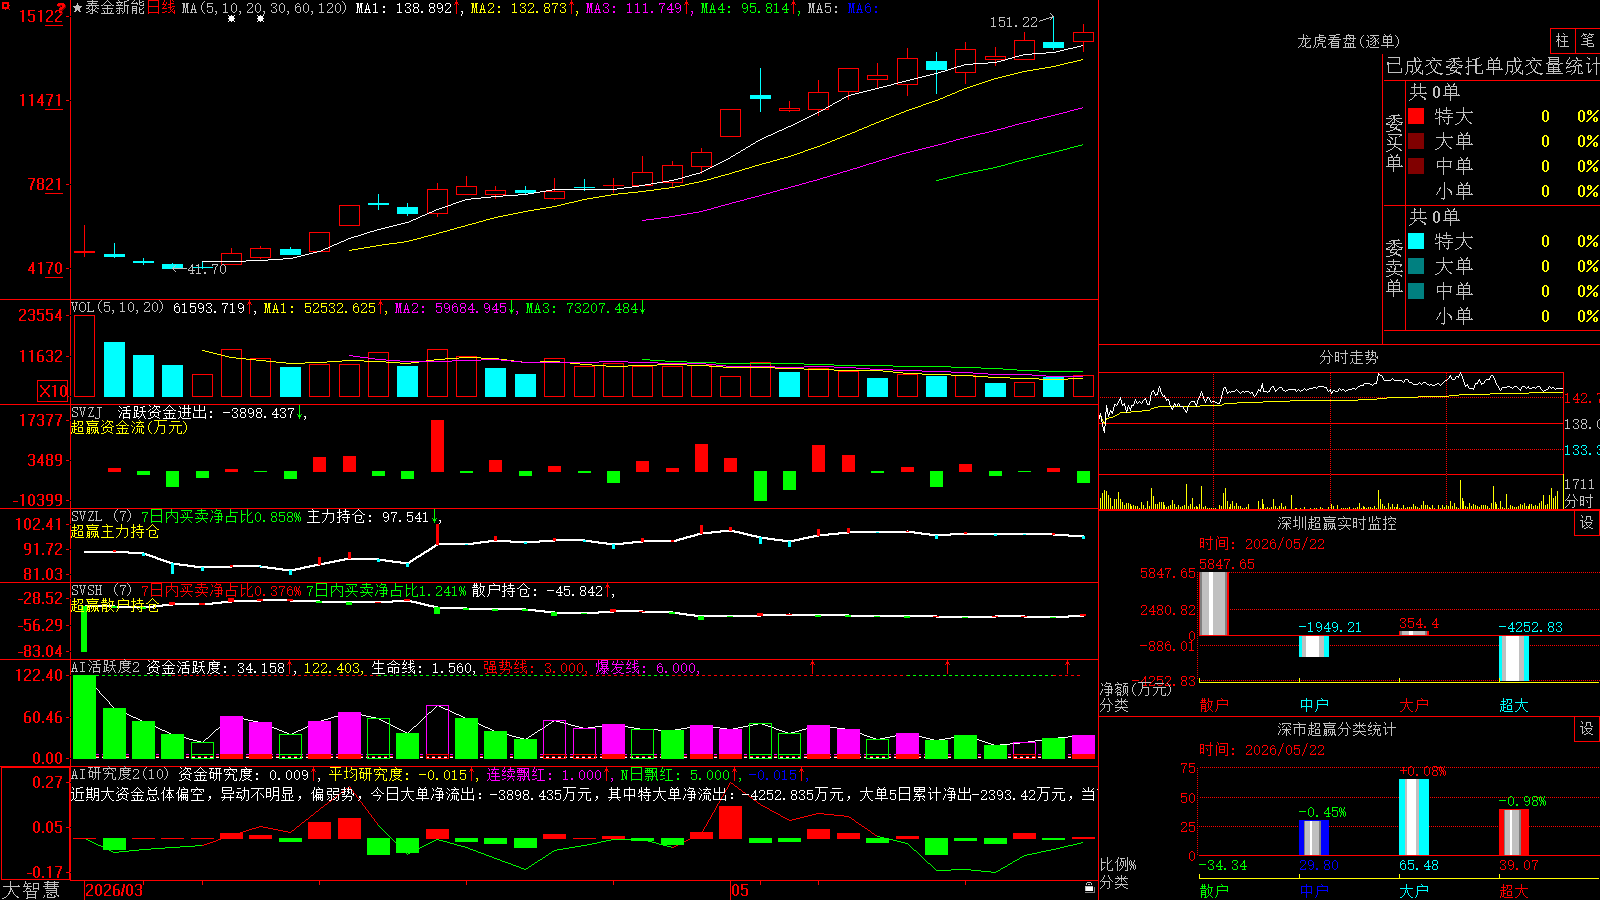1600x900 pixels.
Task: Click the 散户持仓: -45.842 value
Action: pos(539,591)
